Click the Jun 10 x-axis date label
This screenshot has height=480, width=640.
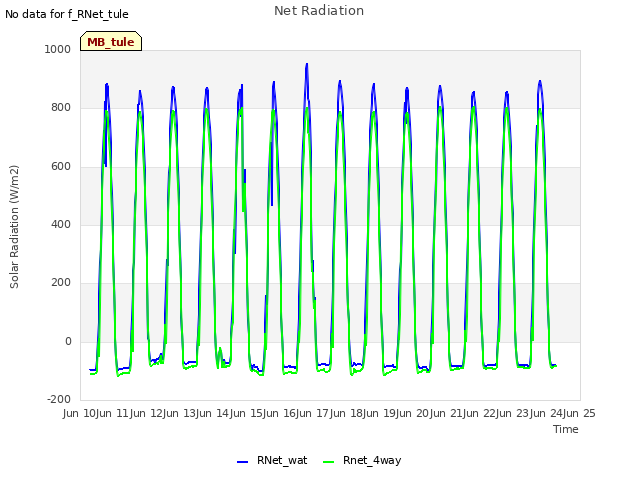(x=80, y=413)
